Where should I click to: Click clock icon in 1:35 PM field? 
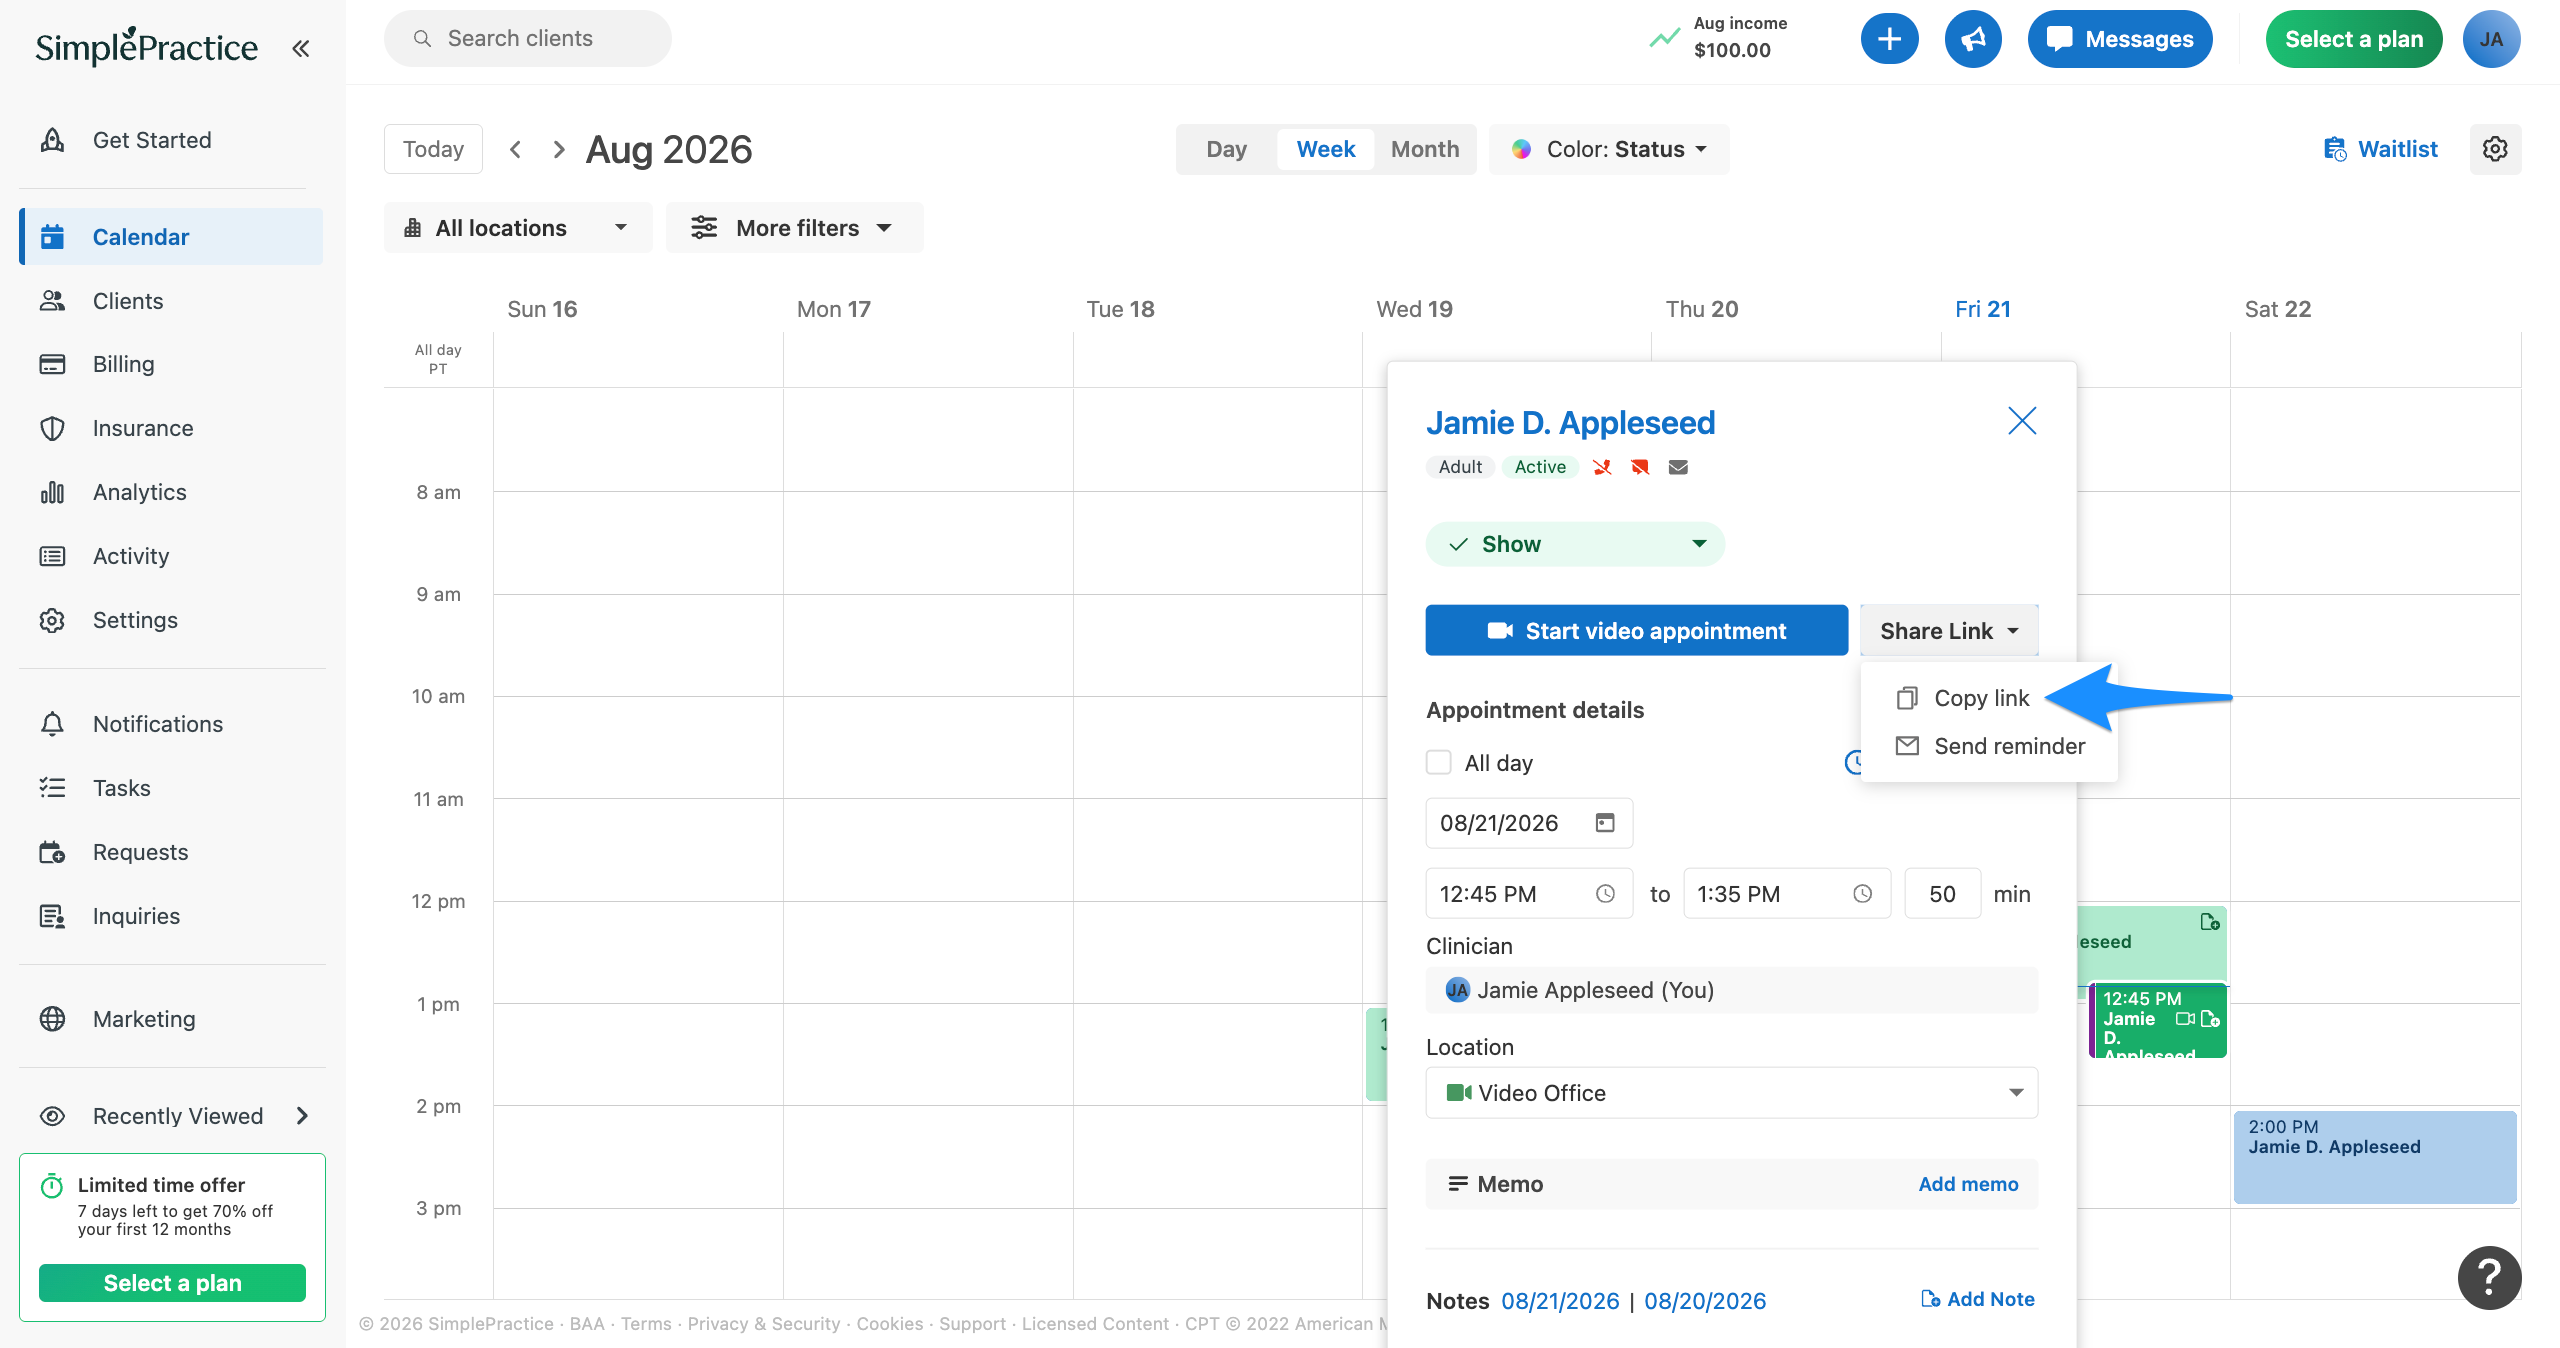(x=1862, y=894)
